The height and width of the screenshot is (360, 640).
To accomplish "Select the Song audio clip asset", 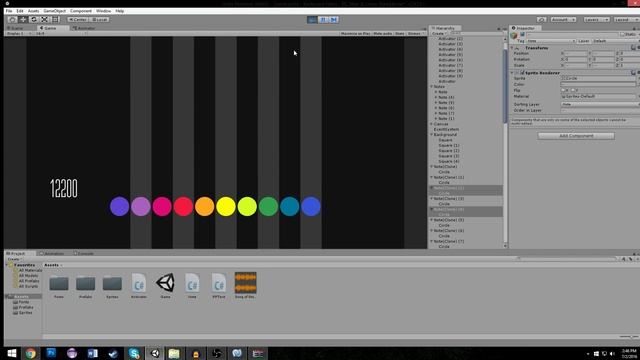I will point(245,283).
